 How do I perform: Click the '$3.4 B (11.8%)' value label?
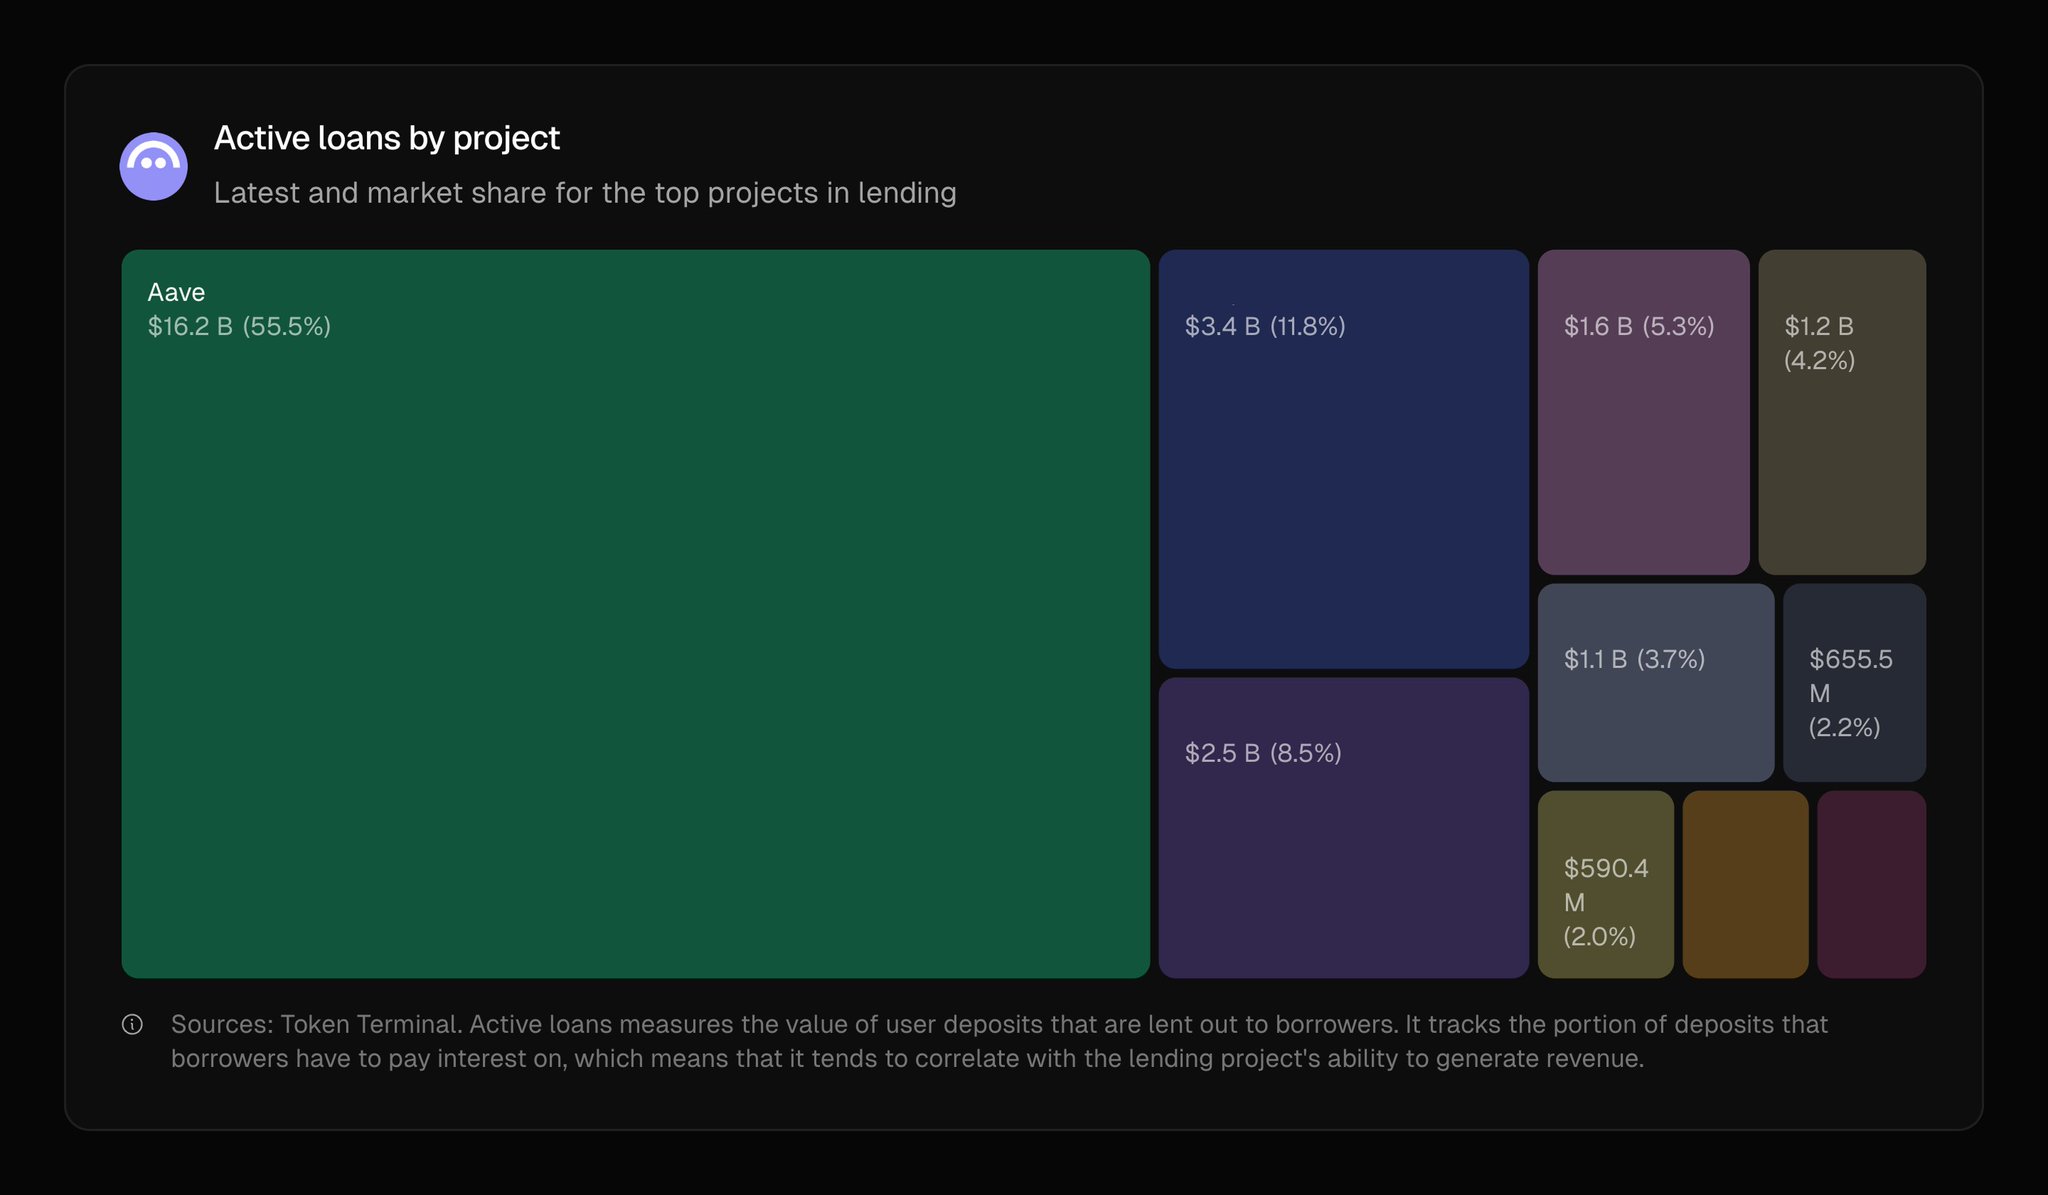(x=1265, y=326)
